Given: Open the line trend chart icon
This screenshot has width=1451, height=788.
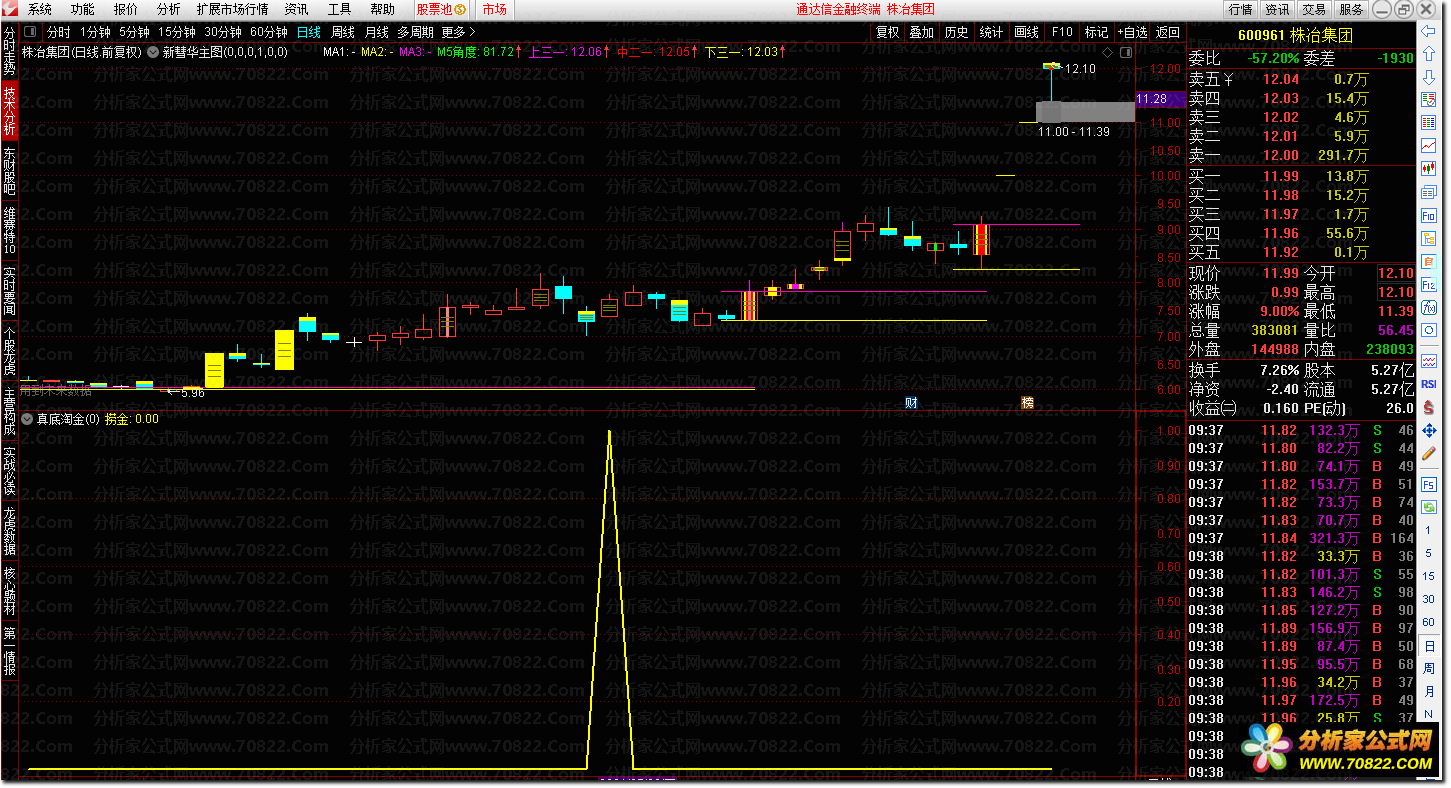Looking at the screenshot, I should (x=1429, y=146).
